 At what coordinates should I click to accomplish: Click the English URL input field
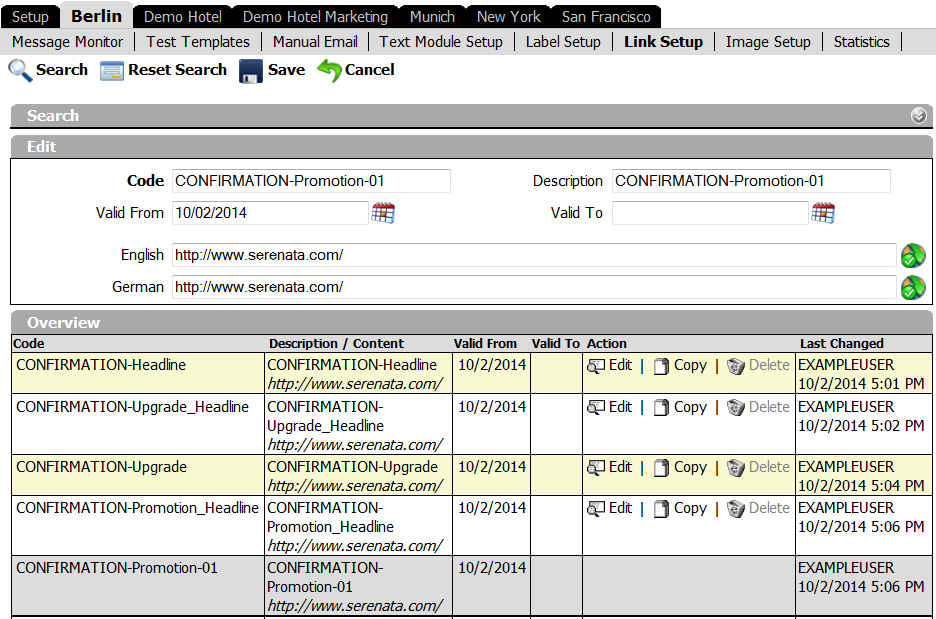tap(534, 255)
